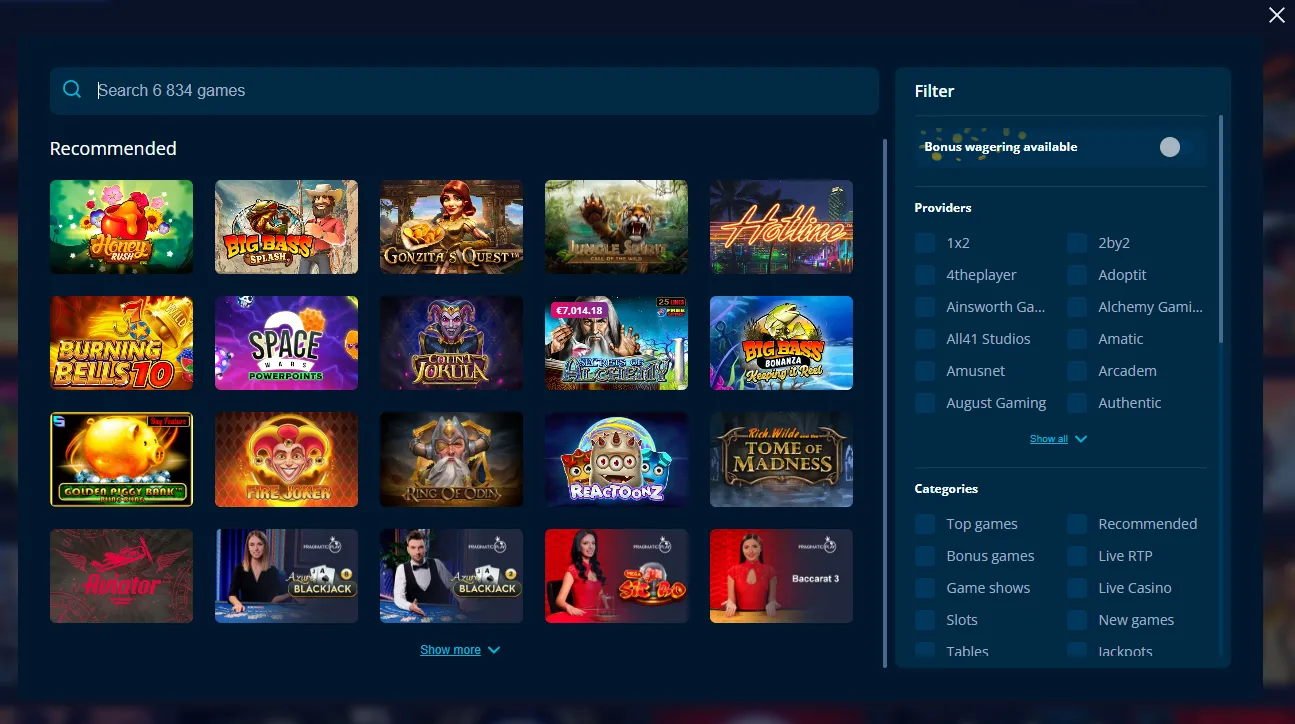Launch Count Jokula game
Screen dimensions: 1295x724
(451, 343)
